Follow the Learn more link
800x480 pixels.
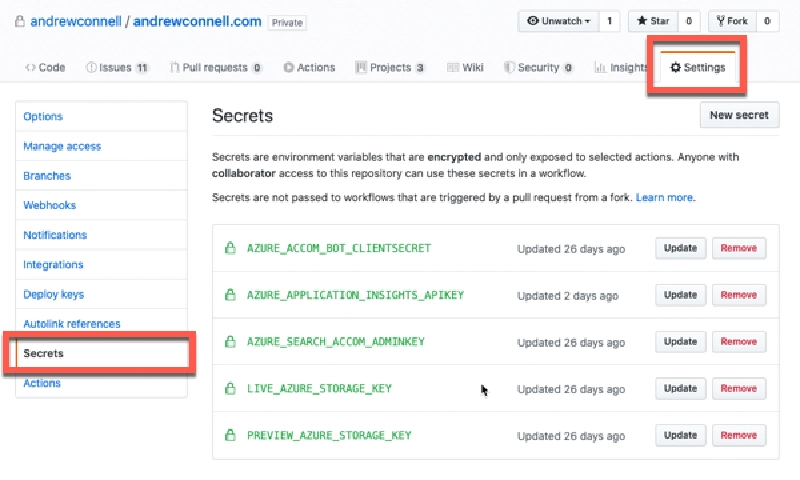coord(664,197)
